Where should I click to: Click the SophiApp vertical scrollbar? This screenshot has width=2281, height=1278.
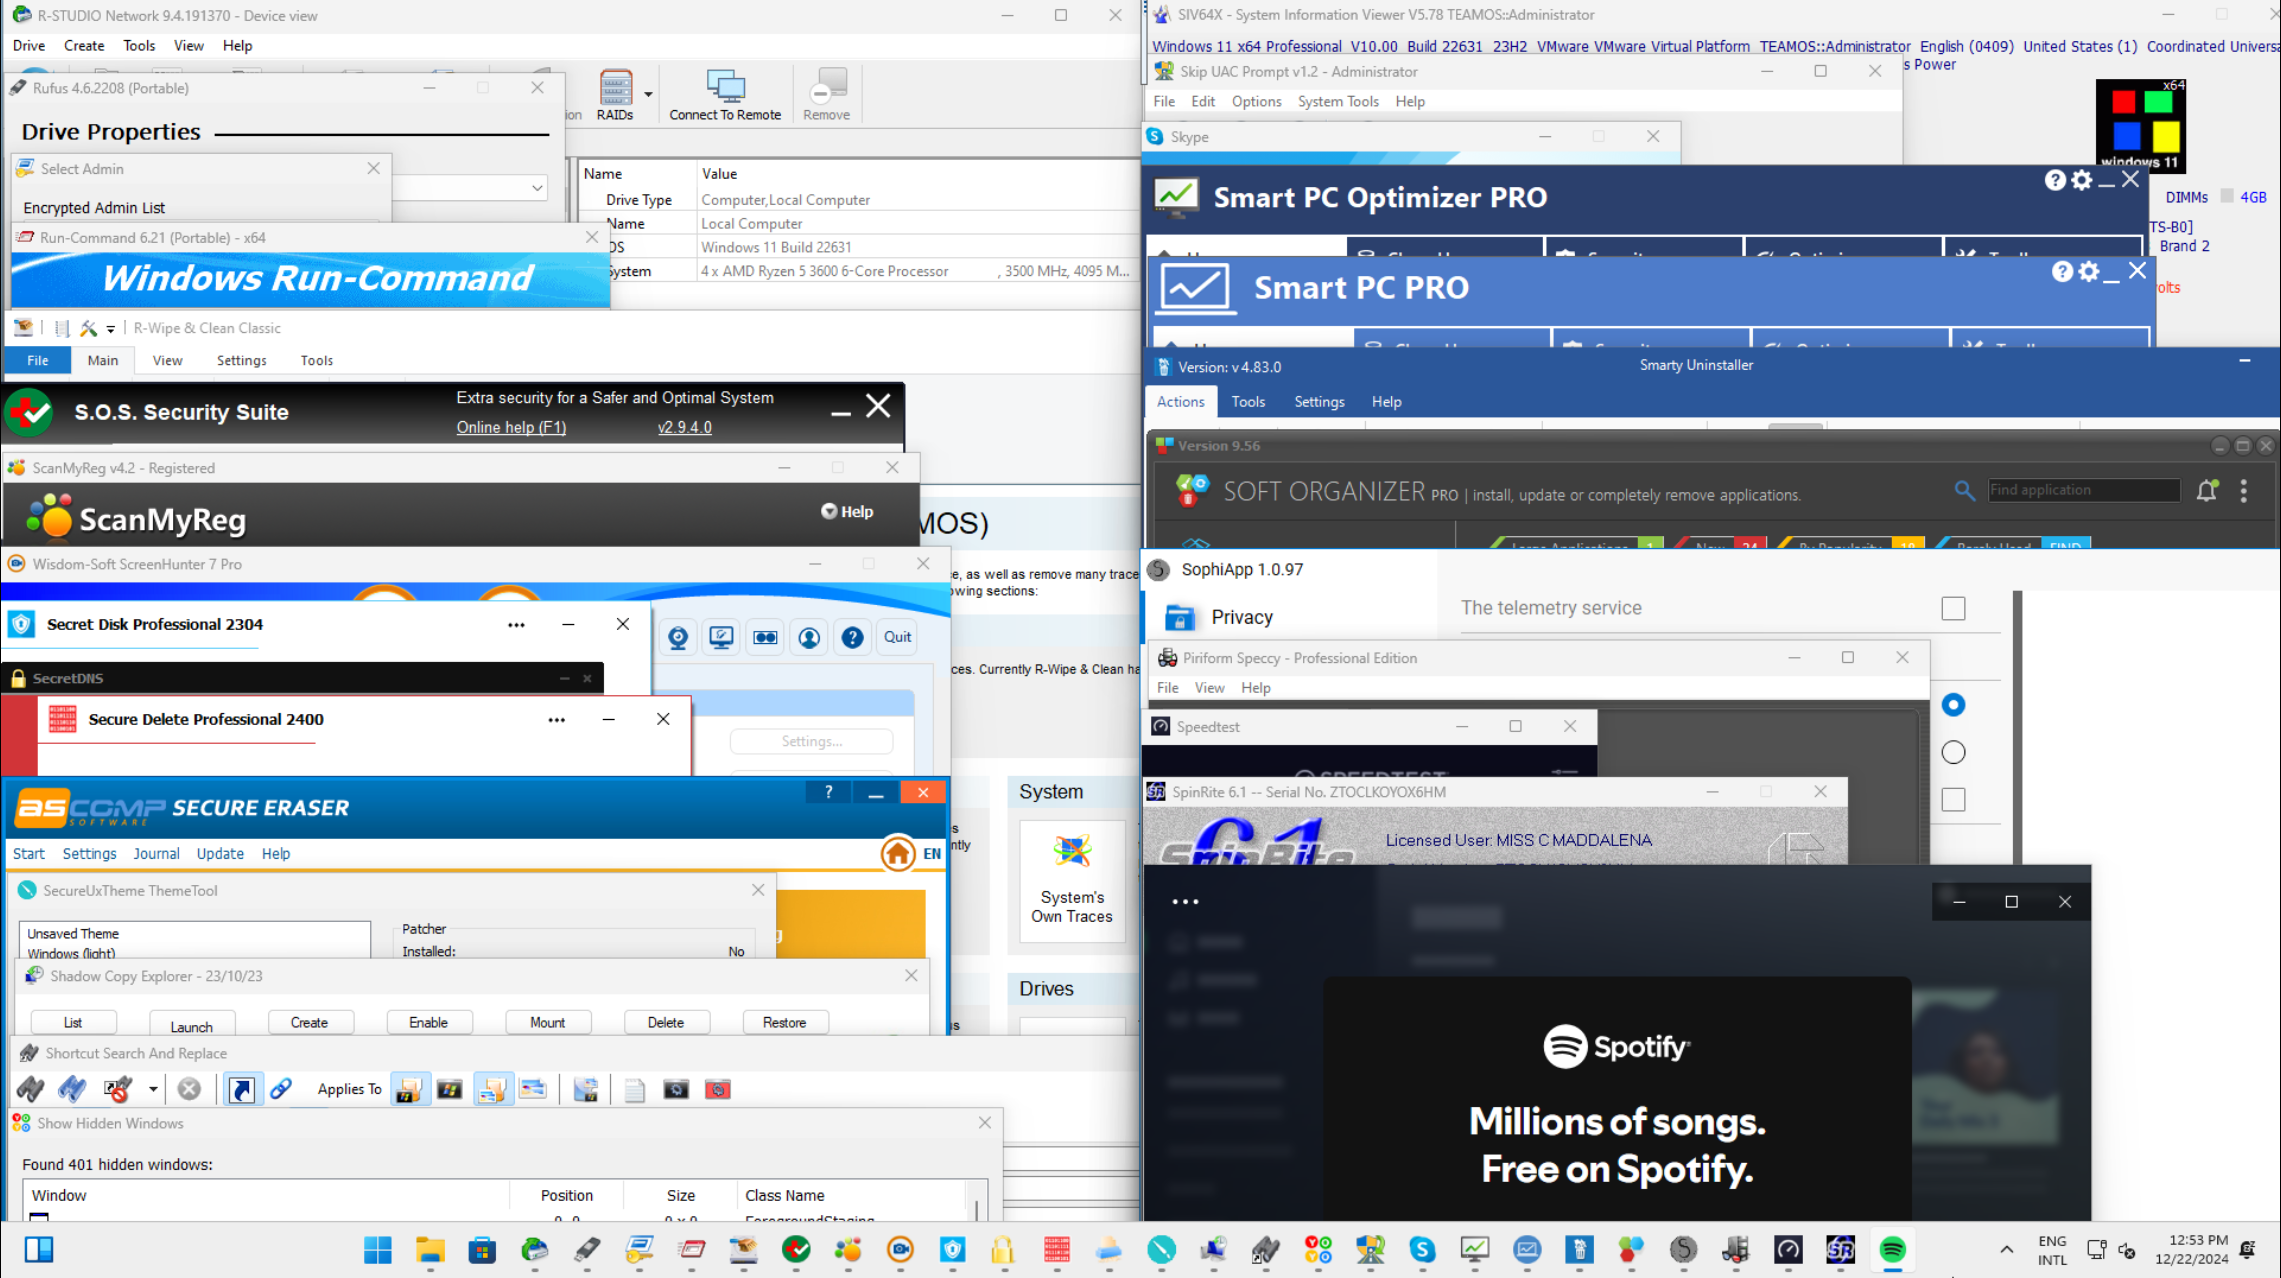[2018, 726]
